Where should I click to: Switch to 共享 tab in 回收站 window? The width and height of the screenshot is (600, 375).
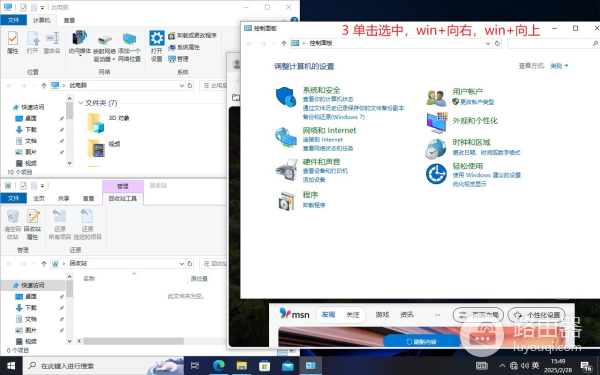coord(64,199)
